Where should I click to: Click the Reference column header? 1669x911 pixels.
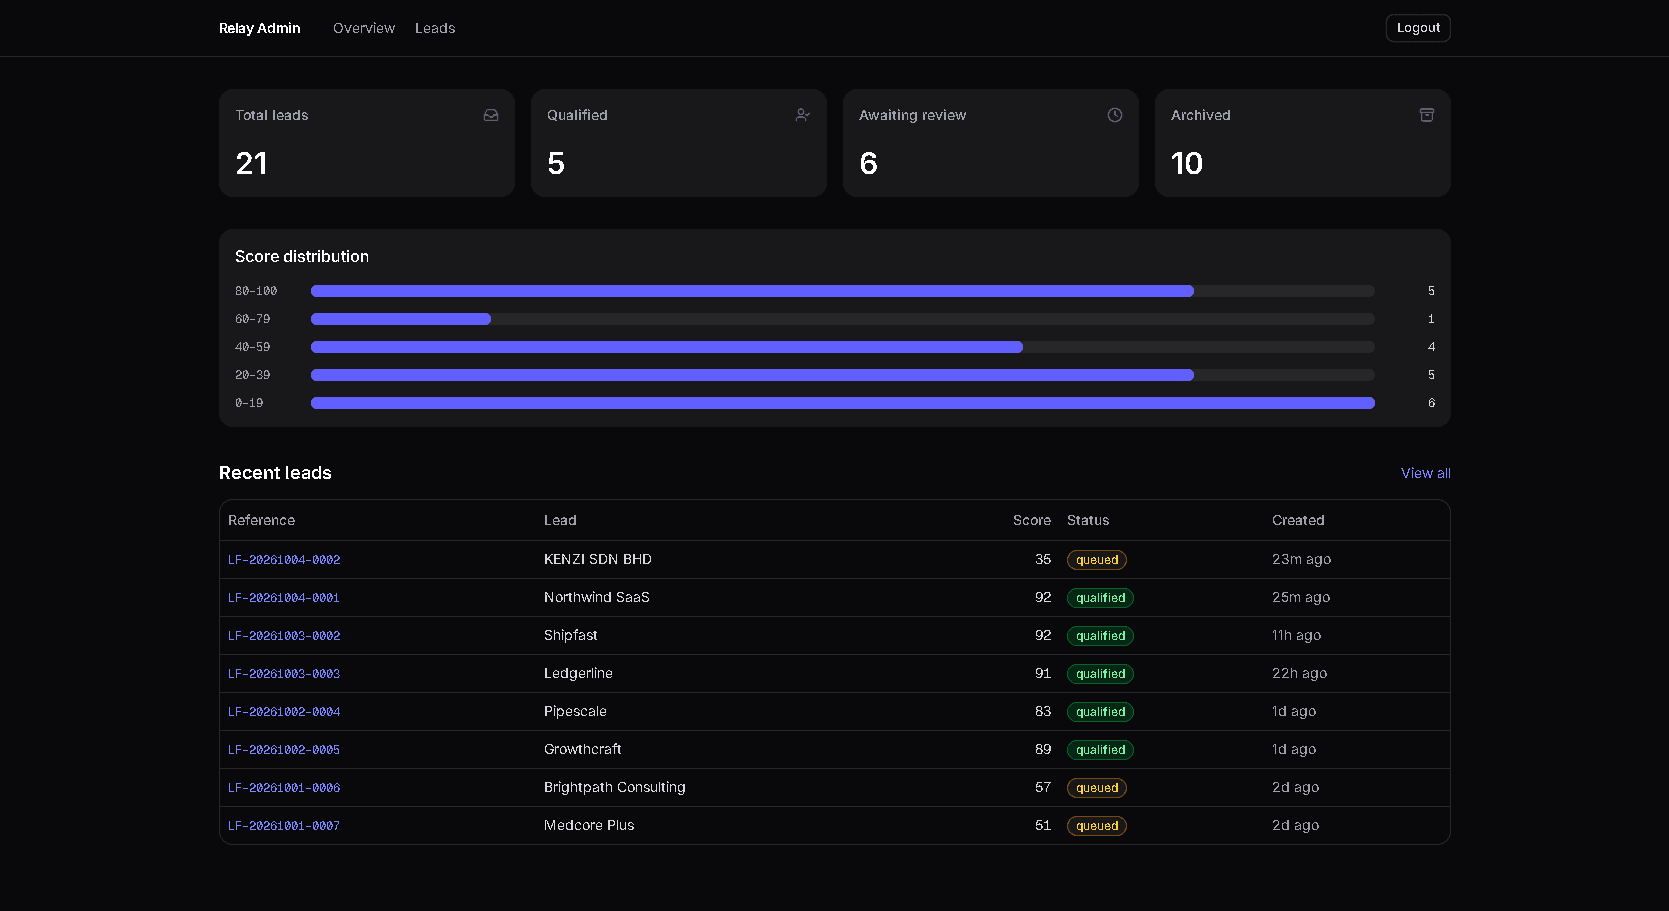click(x=261, y=520)
